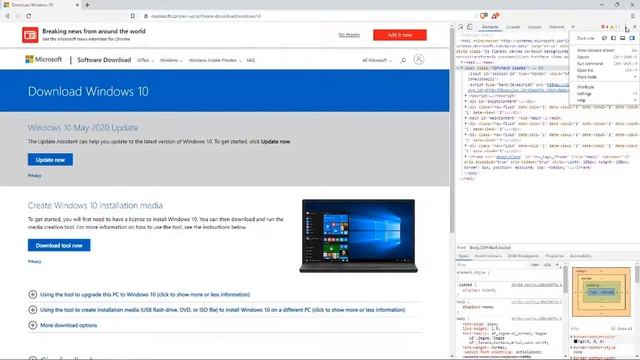Screen dimensions: 640x360
Task: Open the Event Listeners tab
Action: point(488,256)
